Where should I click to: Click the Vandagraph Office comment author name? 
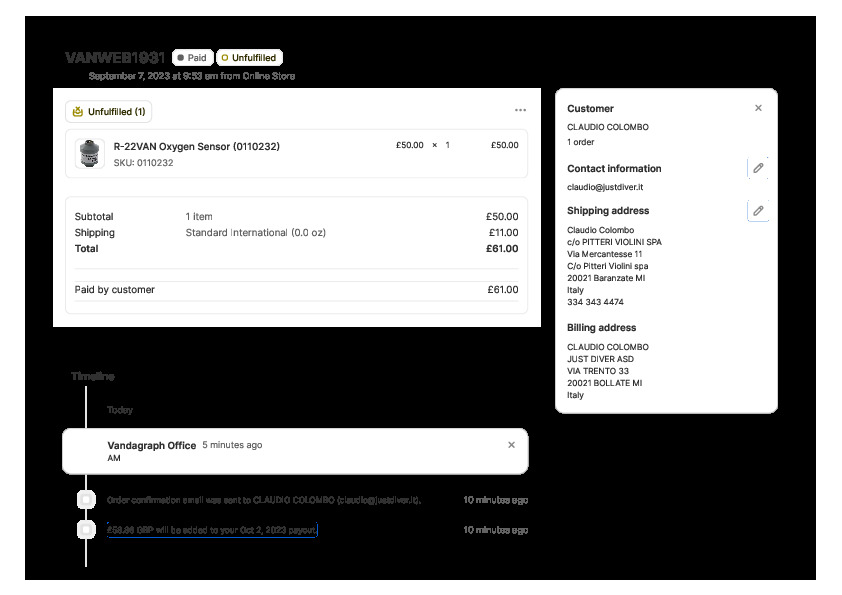151,445
